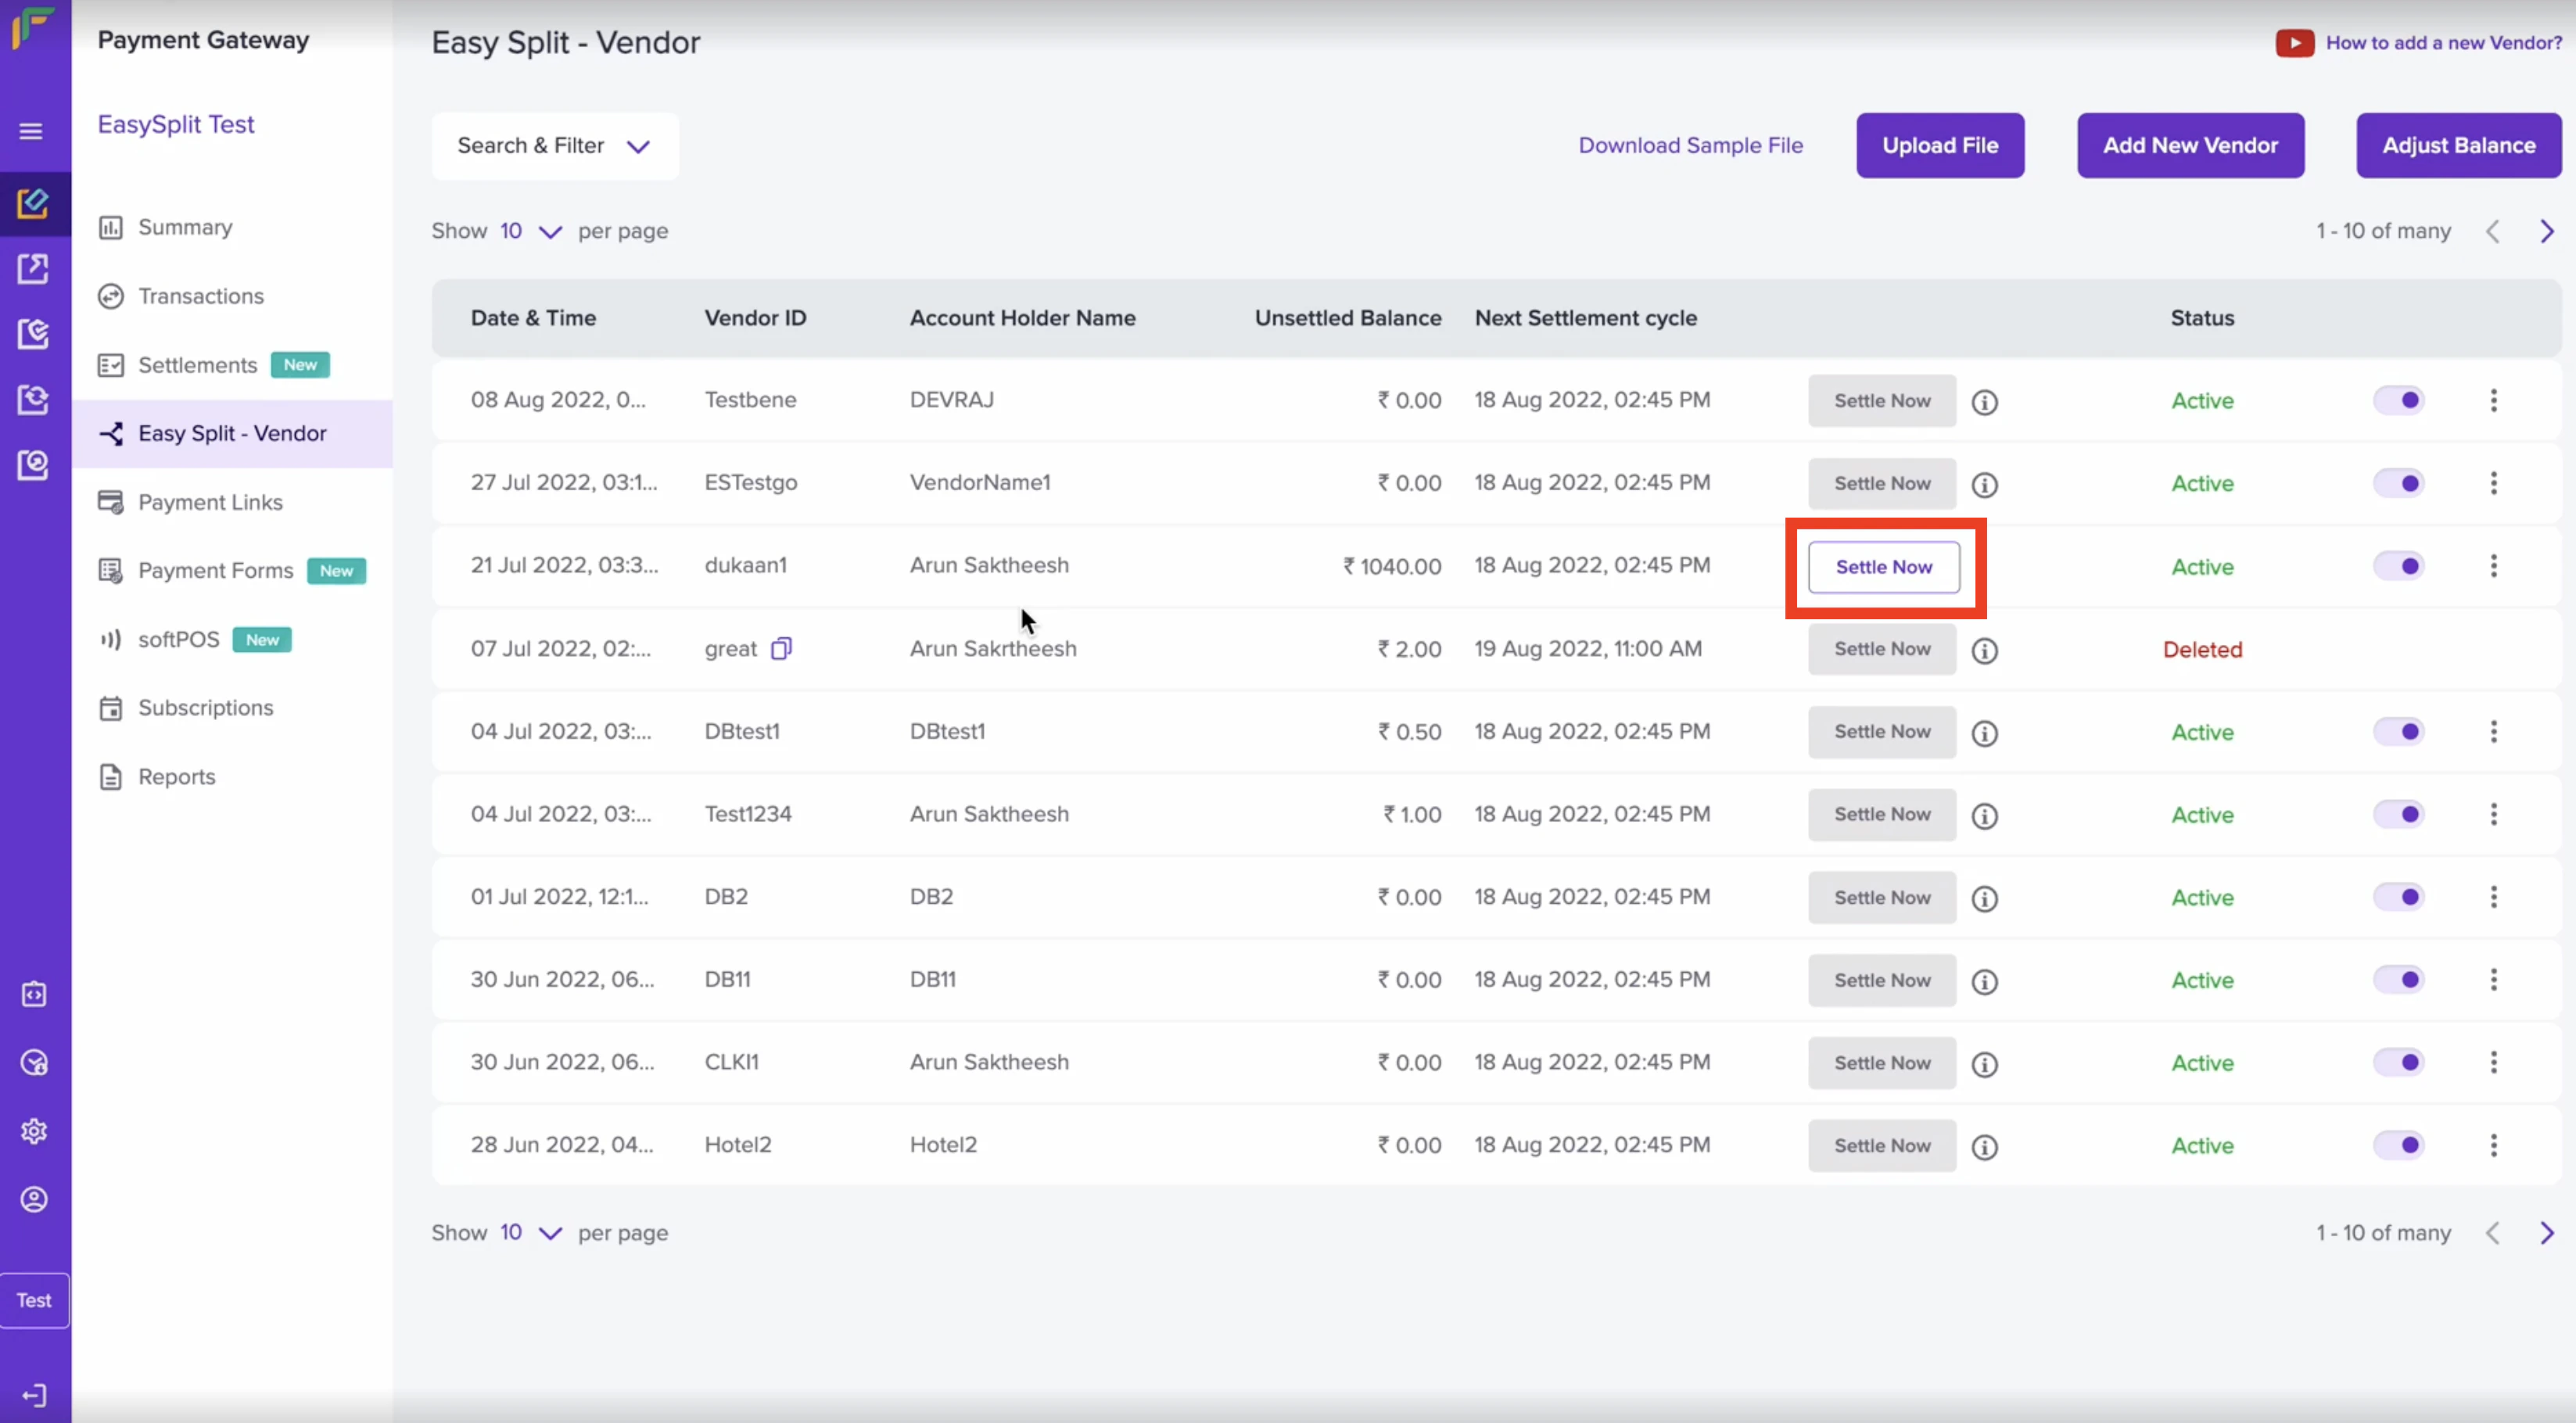Open bottom Show 10 per page dropdown
This screenshot has height=1423, width=2576.
(530, 1233)
